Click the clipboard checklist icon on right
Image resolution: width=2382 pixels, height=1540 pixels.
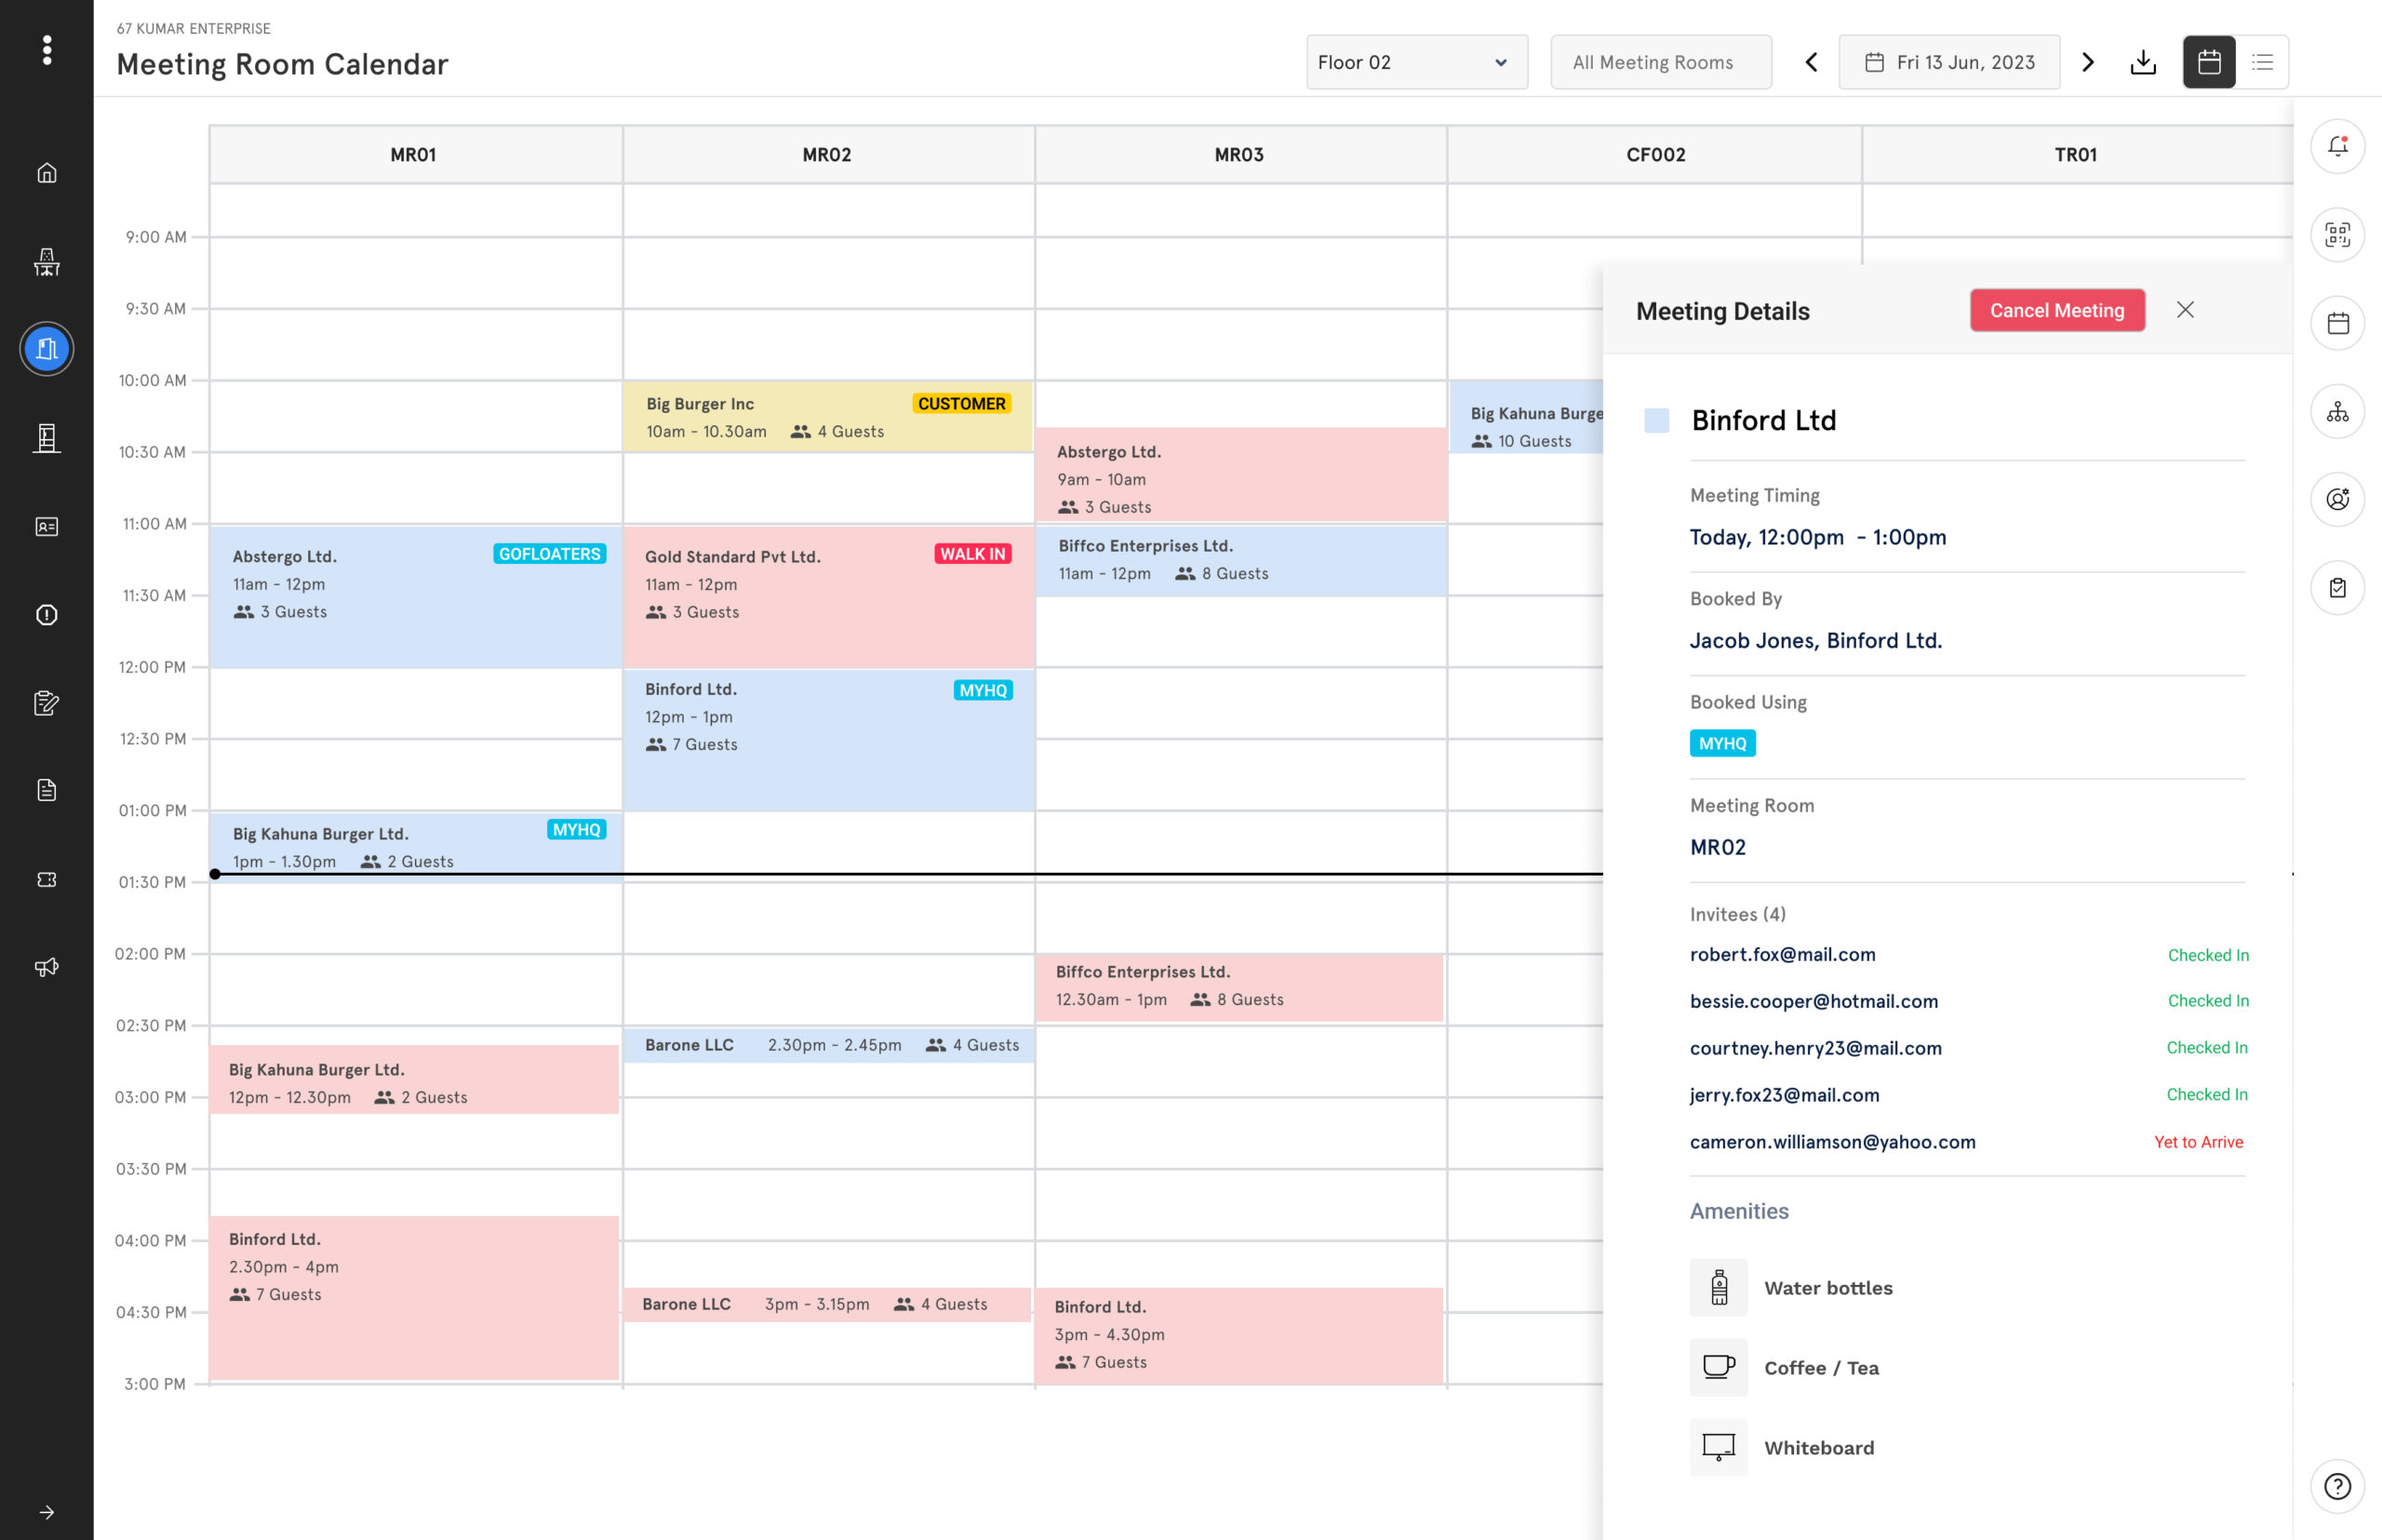pyautogui.click(x=2337, y=588)
